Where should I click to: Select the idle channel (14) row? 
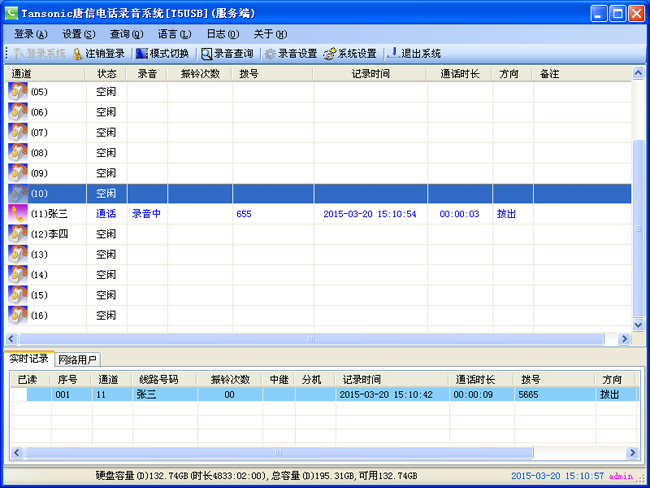click(x=300, y=275)
